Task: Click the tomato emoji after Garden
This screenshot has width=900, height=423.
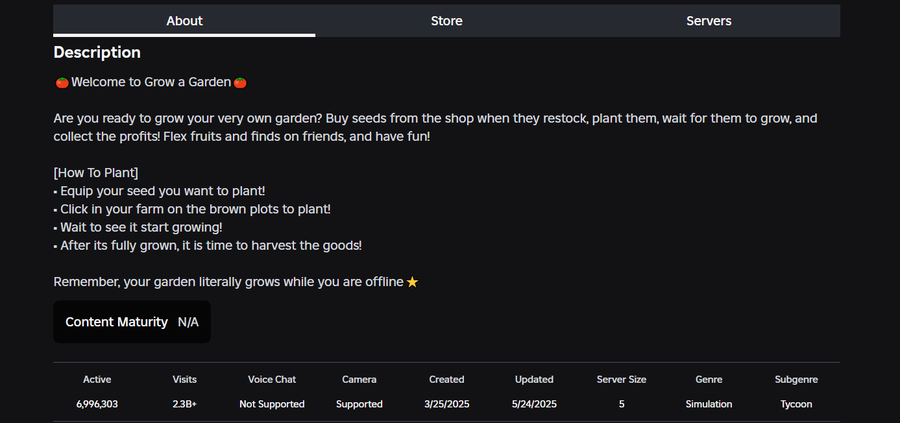Action: 240,83
